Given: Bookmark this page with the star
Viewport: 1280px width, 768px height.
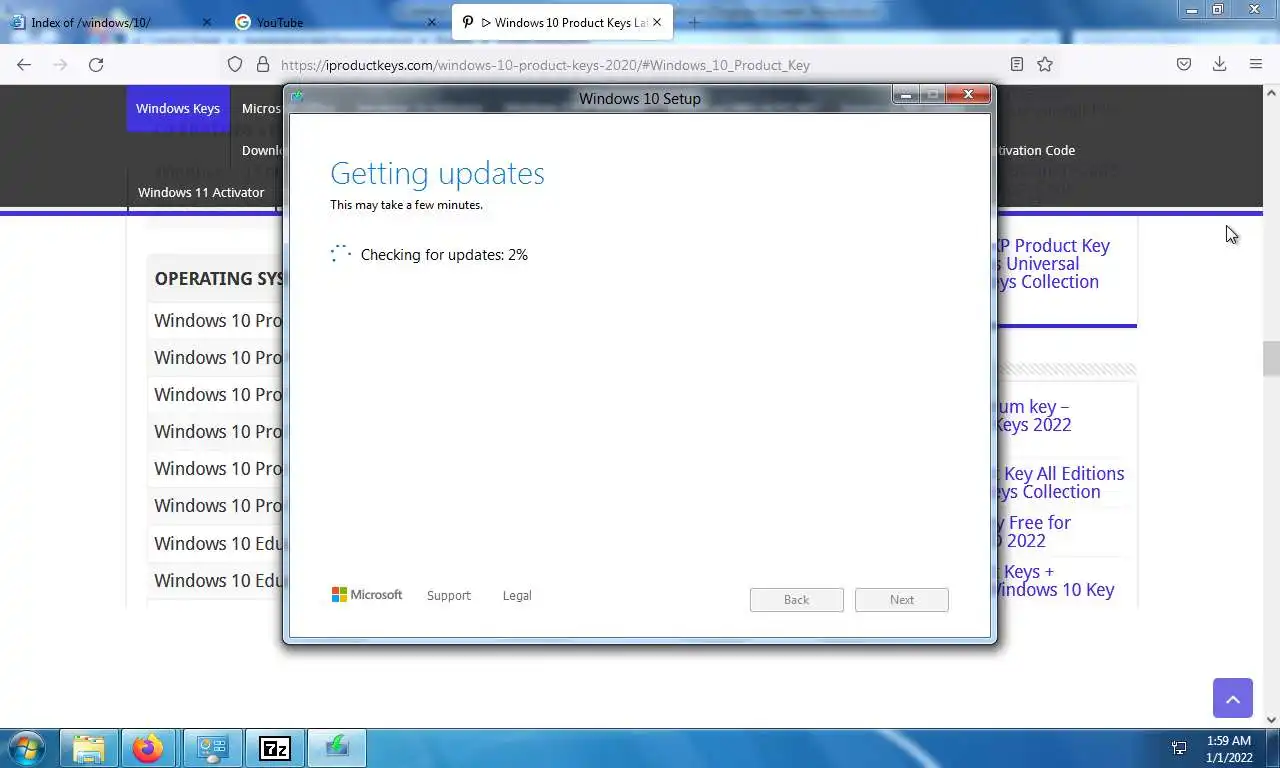Looking at the screenshot, I should 1045,64.
